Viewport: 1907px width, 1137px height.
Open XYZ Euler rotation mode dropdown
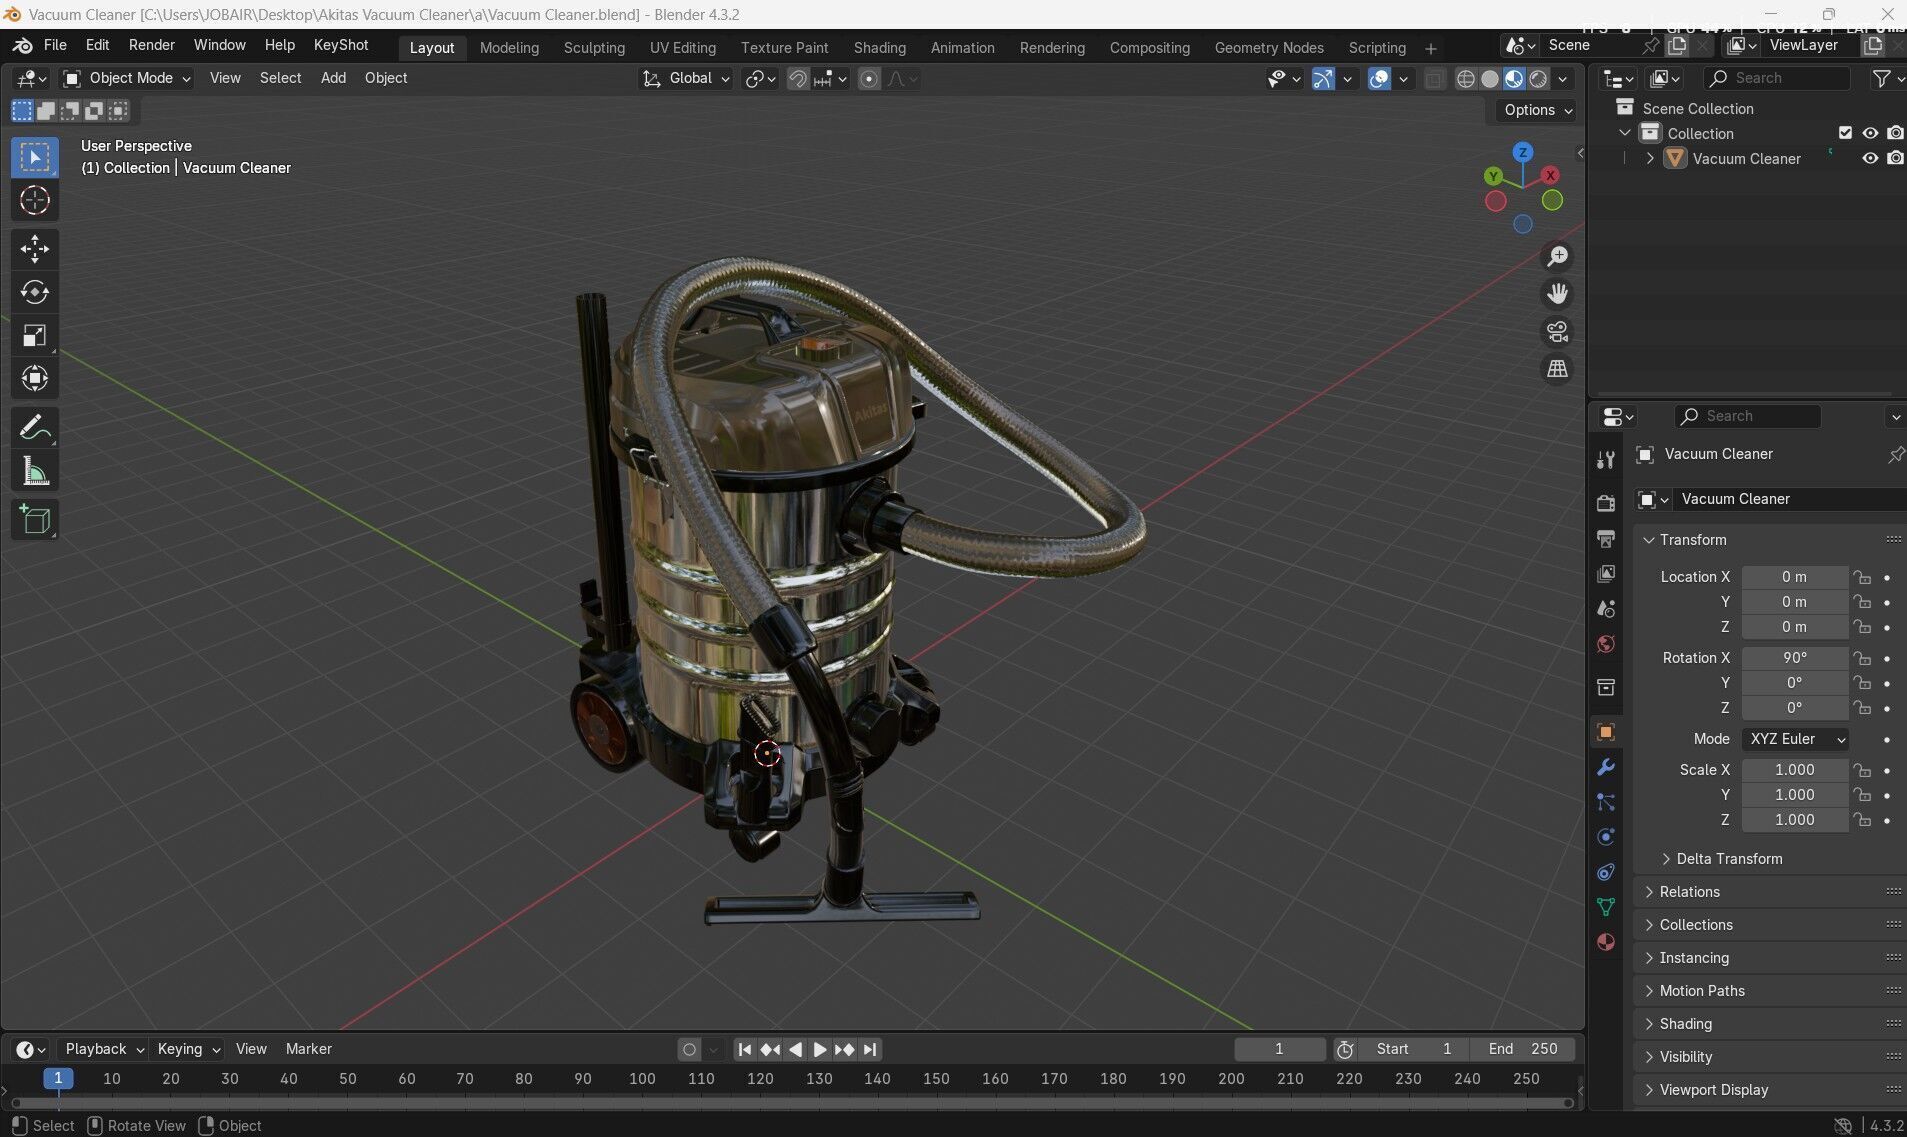pyautogui.click(x=1795, y=739)
